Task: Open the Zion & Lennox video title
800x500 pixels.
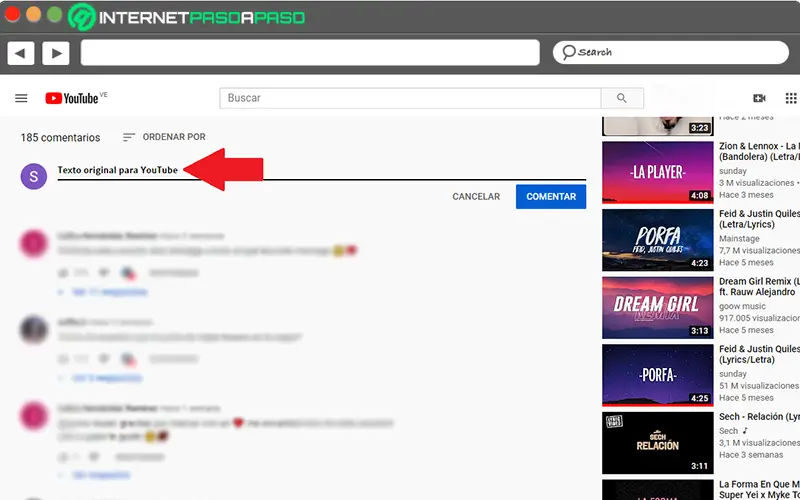Action: tap(759, 152)
